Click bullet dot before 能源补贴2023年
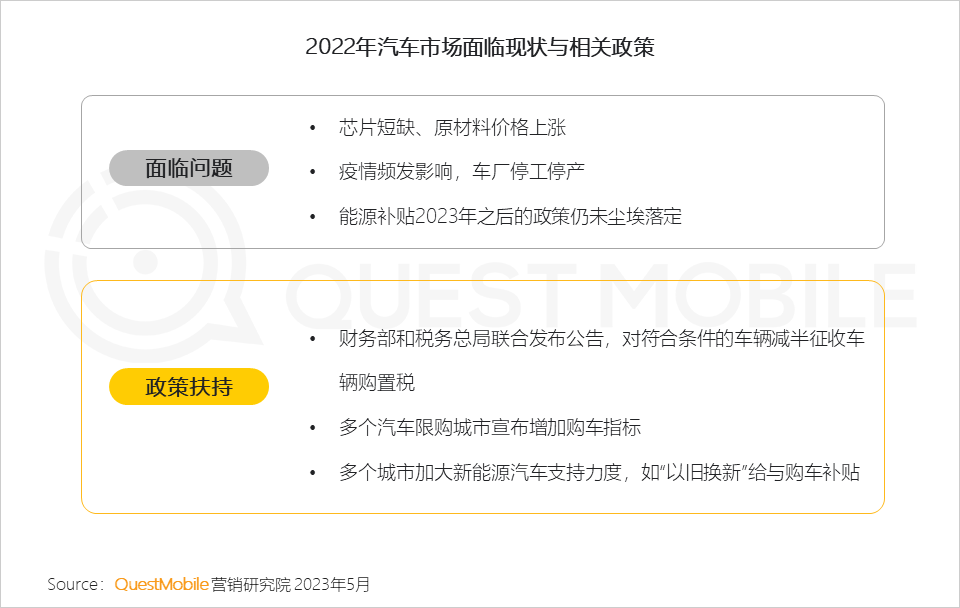 pyautogui.click(x=313, y=217)
